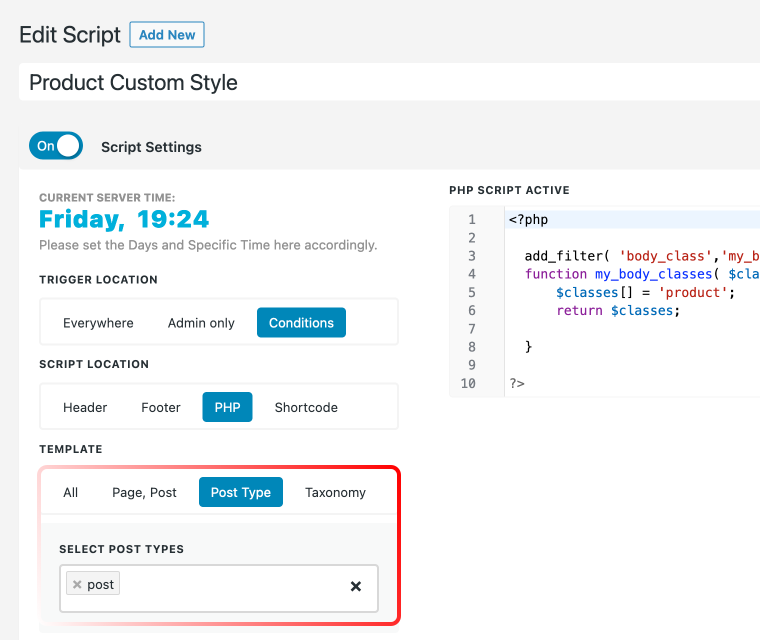
Task: Click the Add New button
Action: point(167,35)
